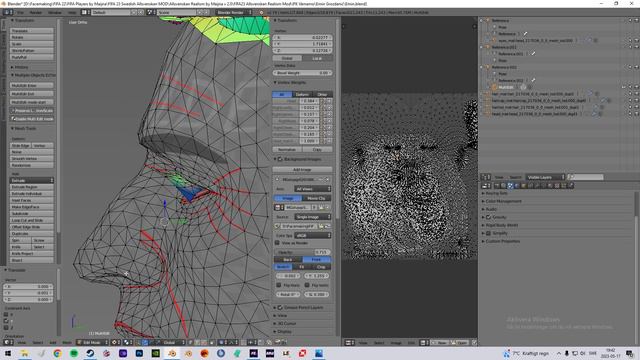
Task: Click the active Blender taskbar icon
Action: pyautogui.click(x=172, y=353)
